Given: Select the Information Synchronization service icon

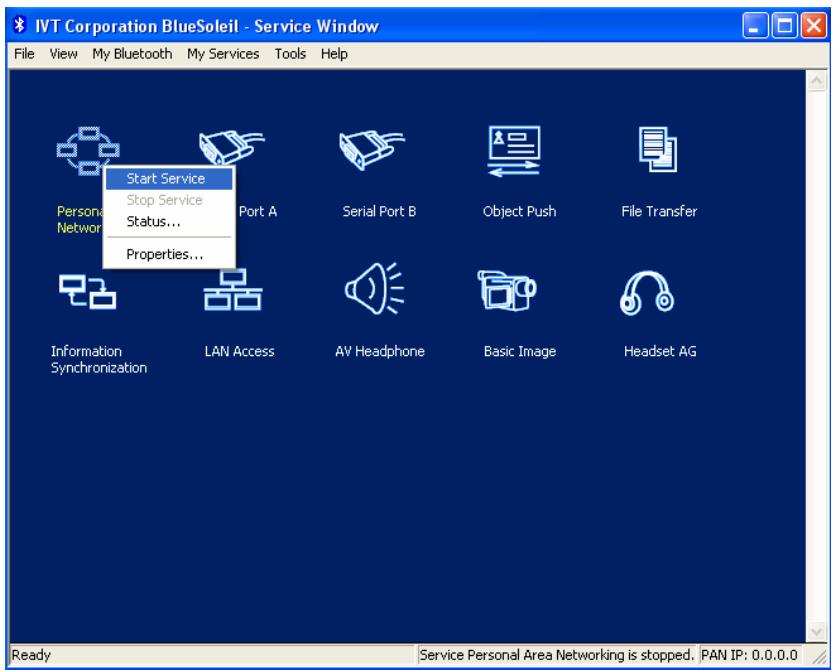Looking at the screenshot, I should click(x=88, y=291).
